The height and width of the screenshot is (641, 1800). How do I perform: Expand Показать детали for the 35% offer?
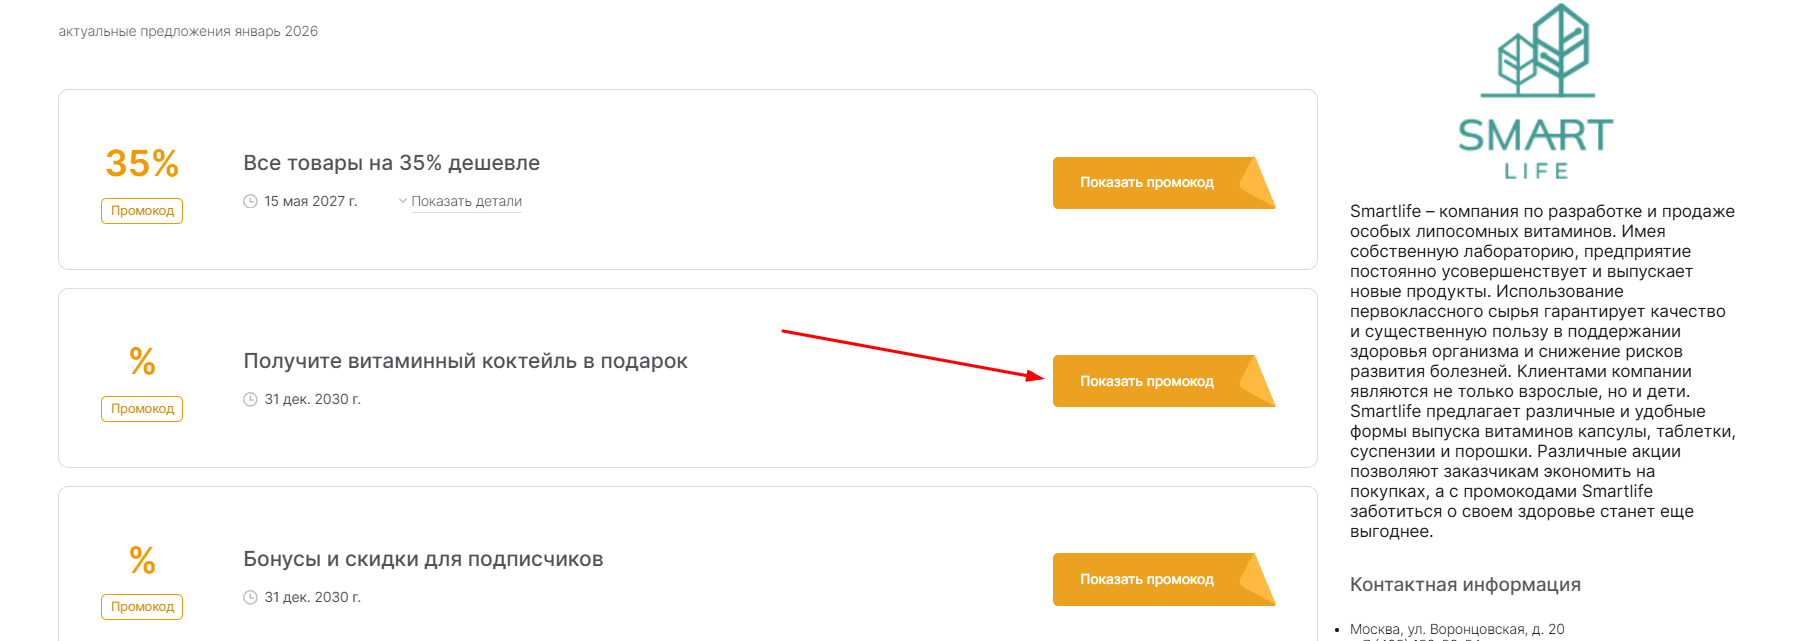[x=466, y=201]
